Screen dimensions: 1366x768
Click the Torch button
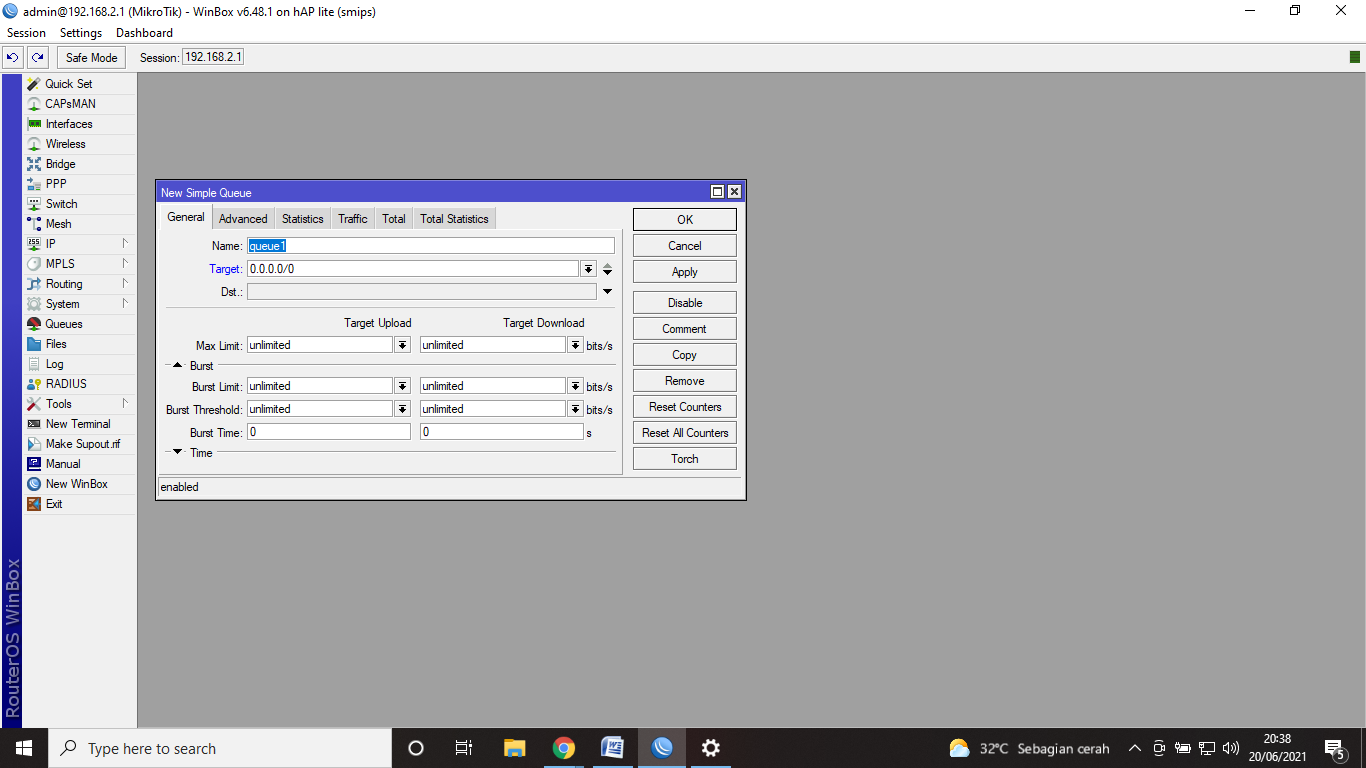point(685,459)
